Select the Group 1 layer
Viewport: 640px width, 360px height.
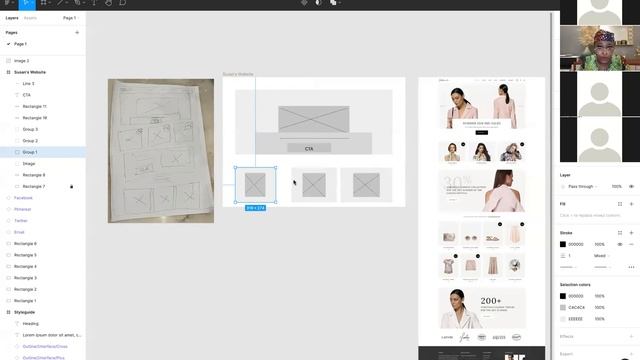(43, 152)
